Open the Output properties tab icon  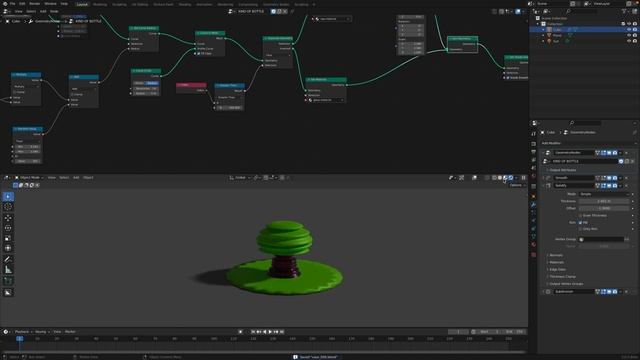(533, 152)
